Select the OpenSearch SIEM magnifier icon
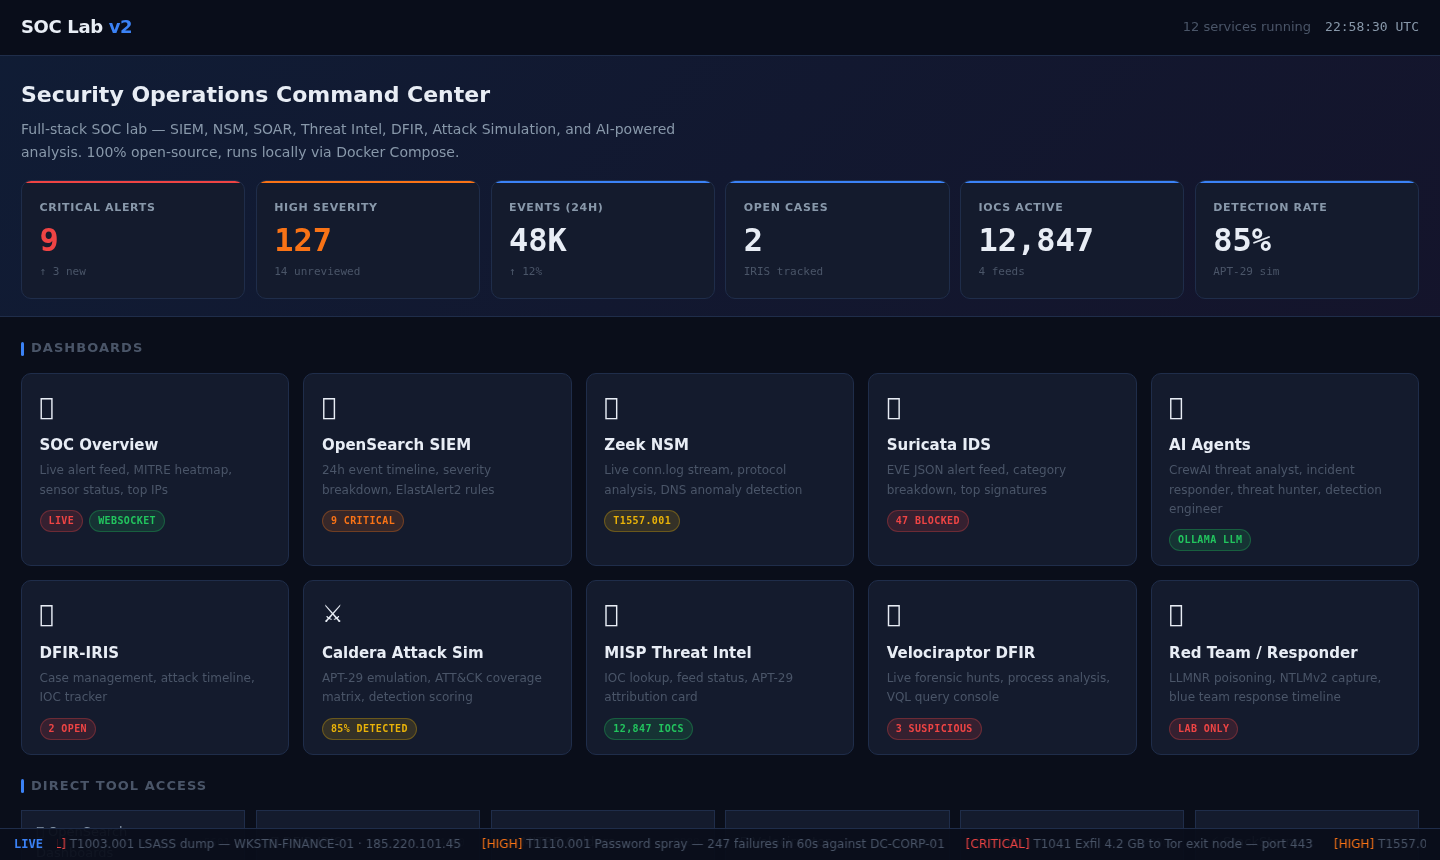The width and height of the screenshot is (1440, 860). click(329, 408)
